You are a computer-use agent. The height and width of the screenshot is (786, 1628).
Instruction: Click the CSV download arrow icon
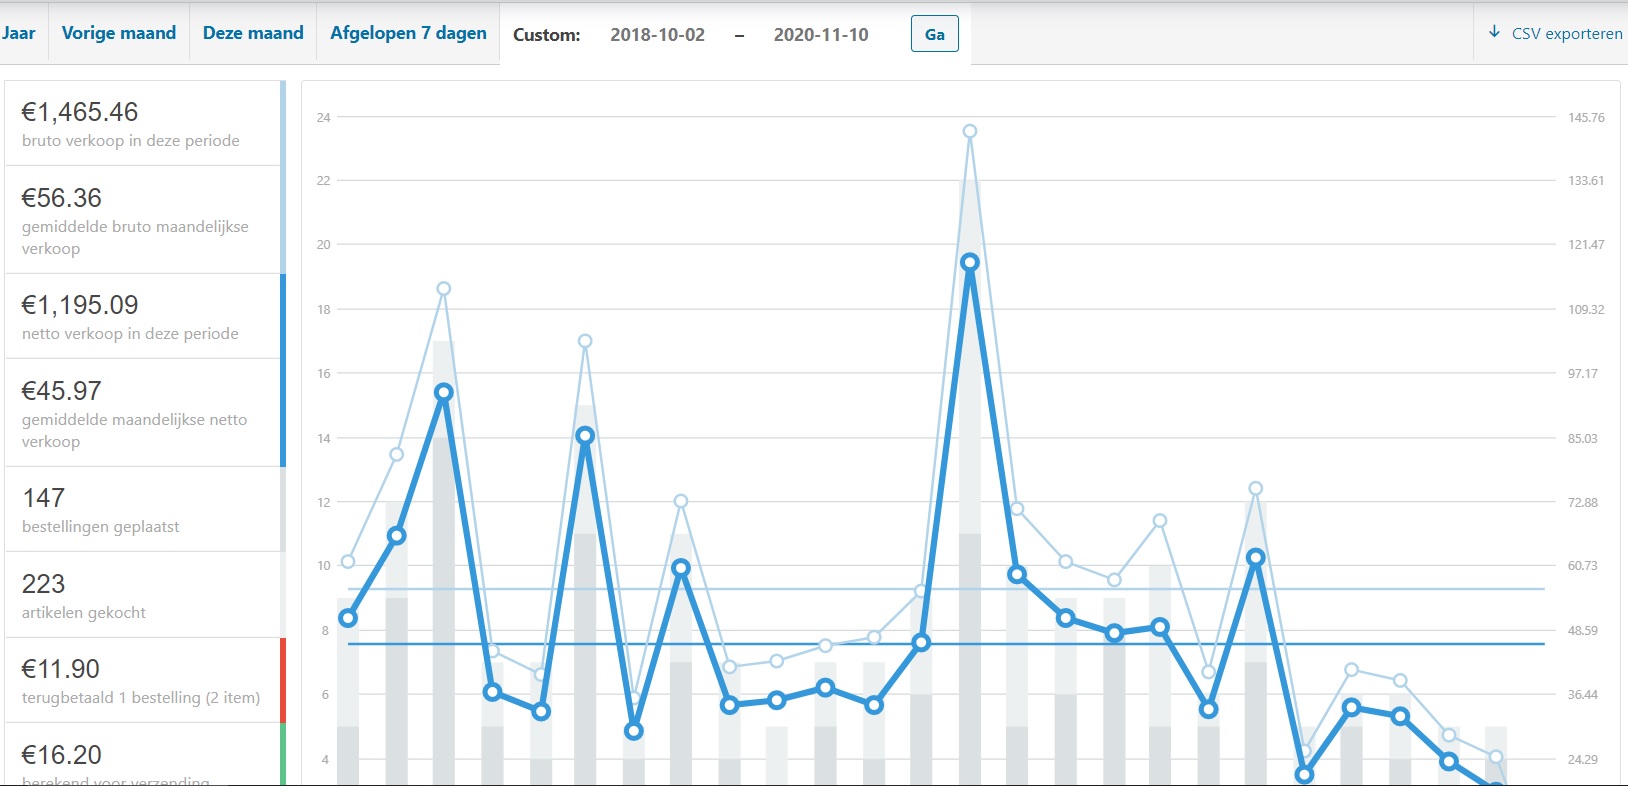coord(1494,32)
